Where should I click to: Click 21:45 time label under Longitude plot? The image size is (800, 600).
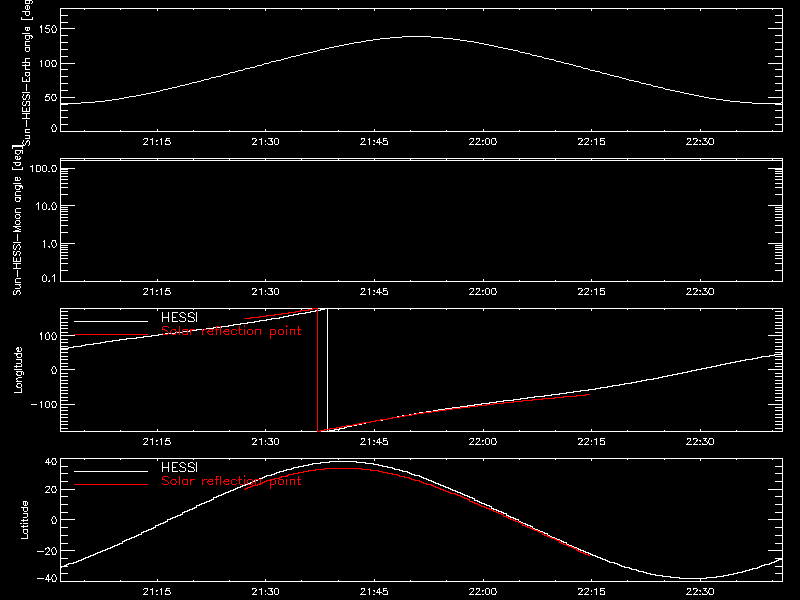[374, 441]
